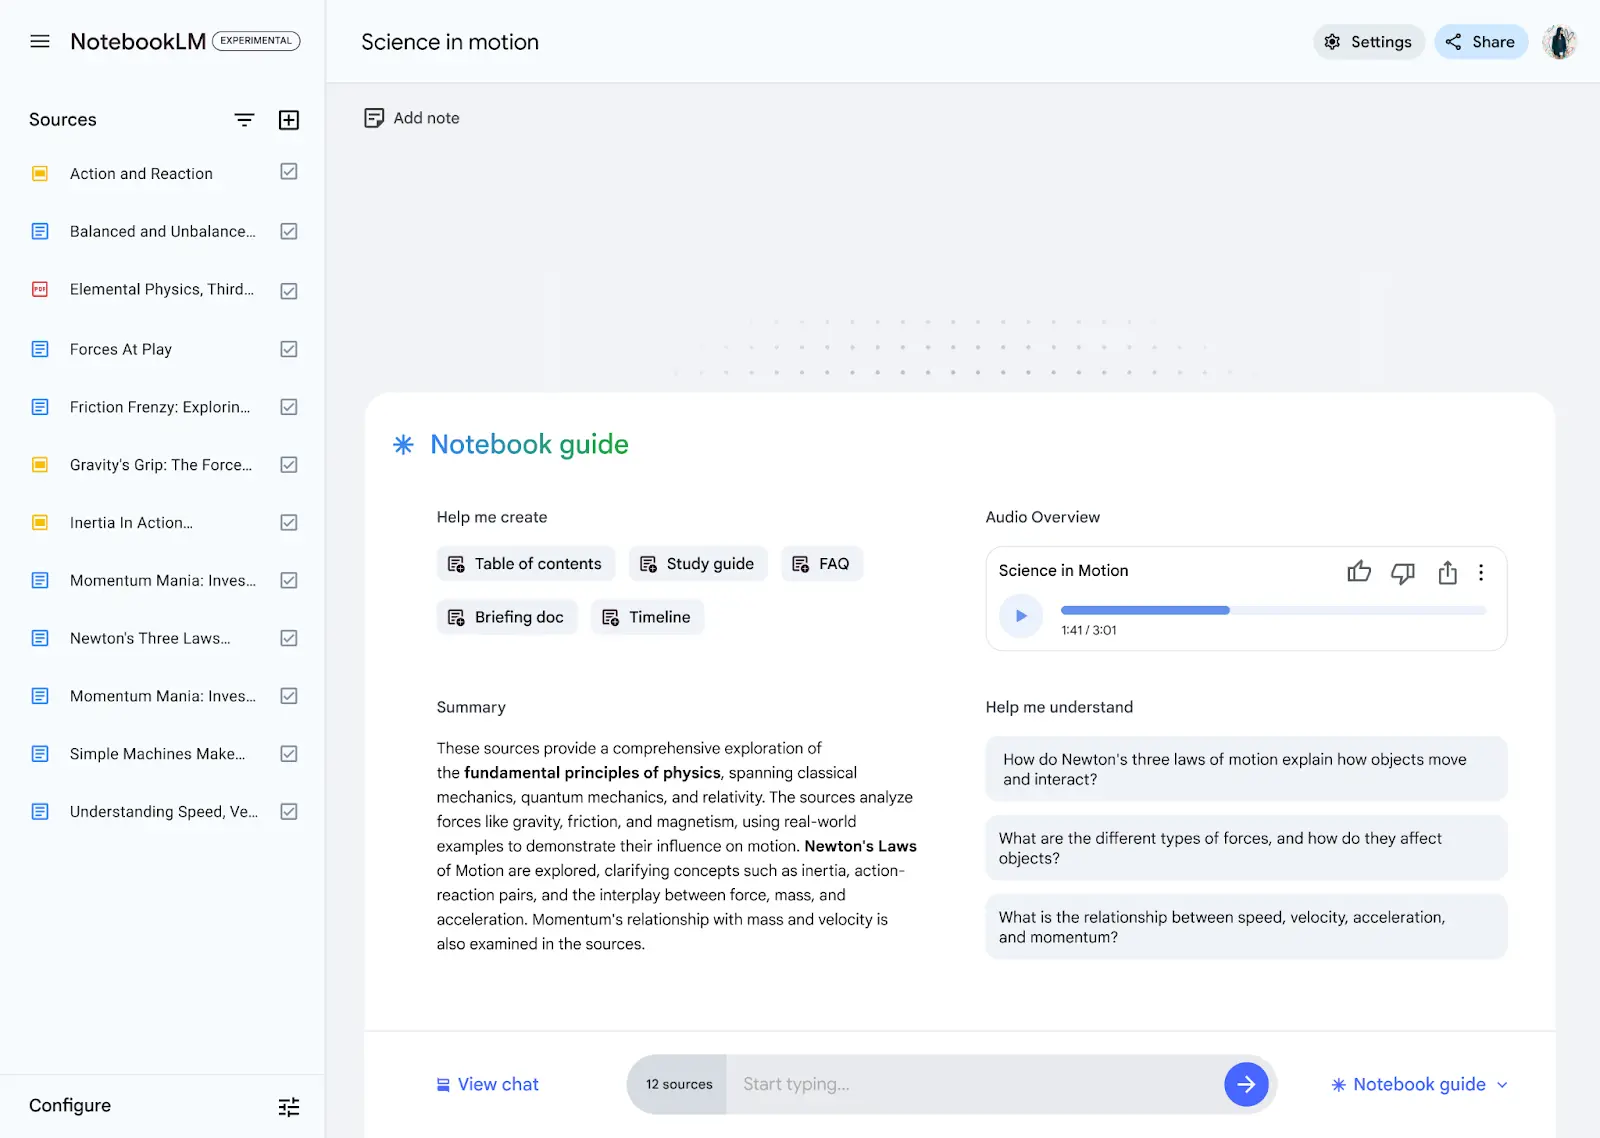Expand the 12 sources selector
Image resolution: width=1600 pixels, height=1138 pixels.
click(679, 1084)
